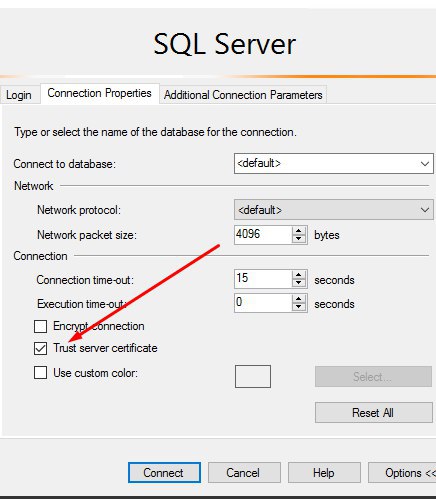Uncheck Trust server certificate checkbox

click(x=40, y=349)
